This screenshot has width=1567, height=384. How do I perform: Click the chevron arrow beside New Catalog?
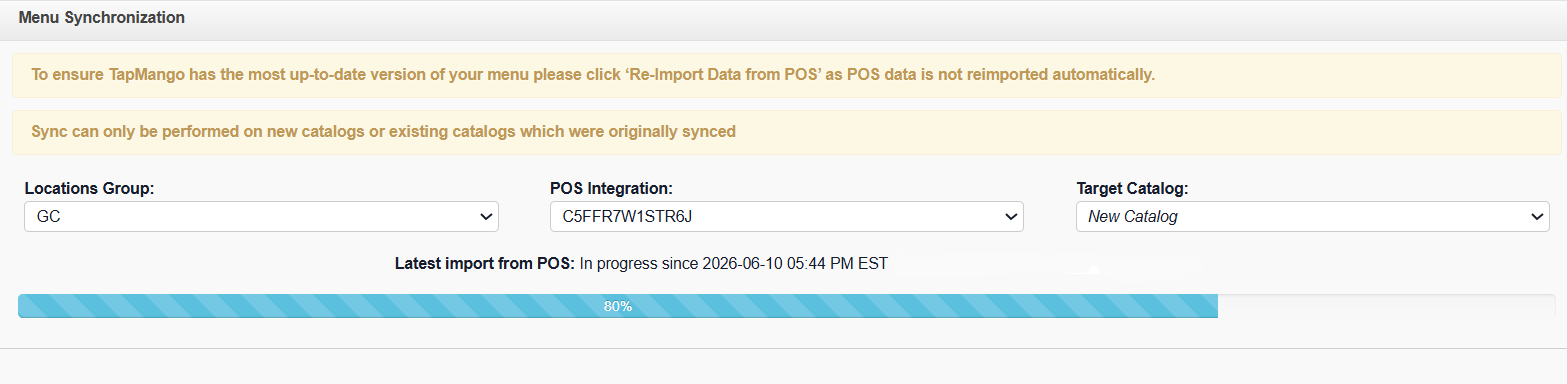[1537, 216]
